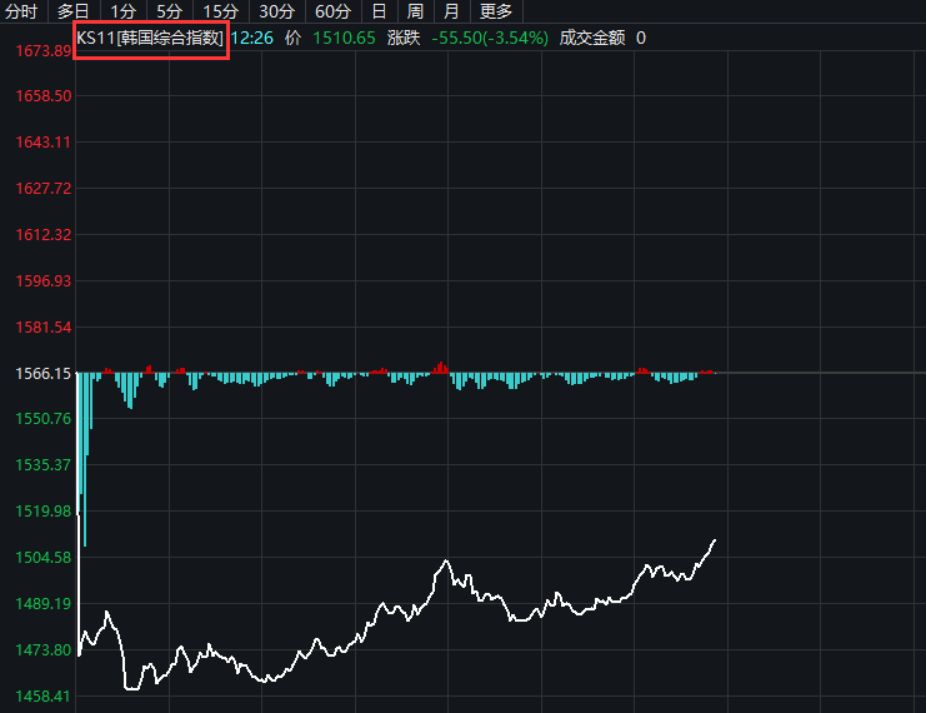Screen dimensions: 927x713
Task: Click the change value -55.50(-3.54%)
Action: [490, 38]
